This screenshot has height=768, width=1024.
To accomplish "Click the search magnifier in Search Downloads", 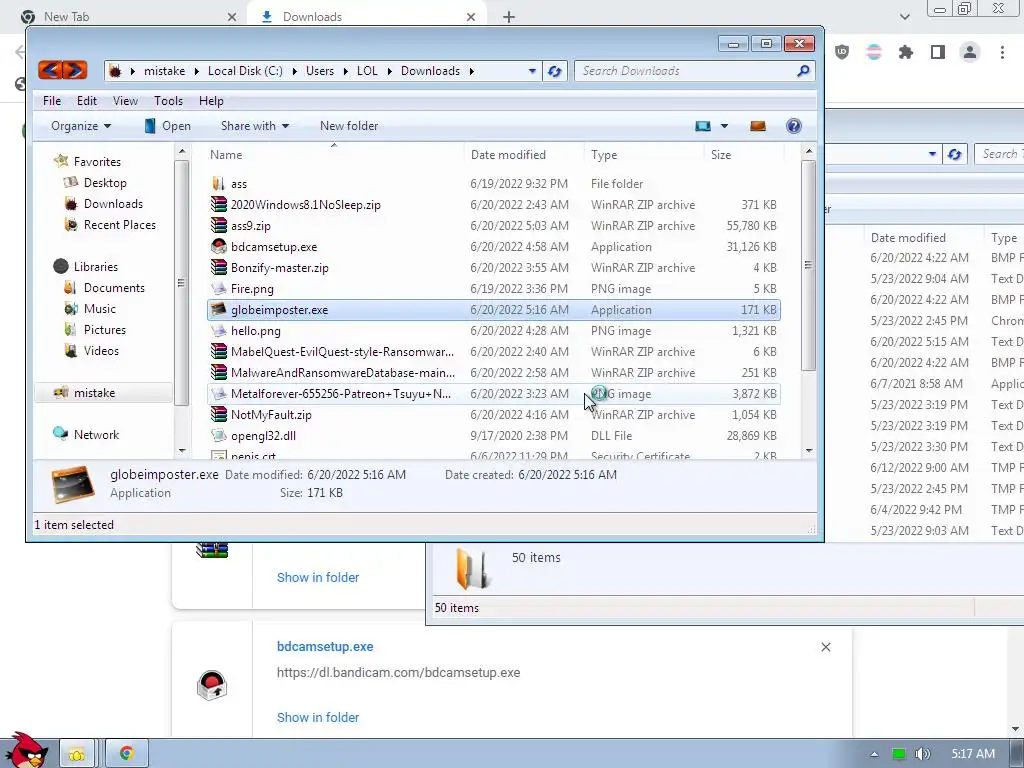I will pyautogui.click(x=803, y=71).
